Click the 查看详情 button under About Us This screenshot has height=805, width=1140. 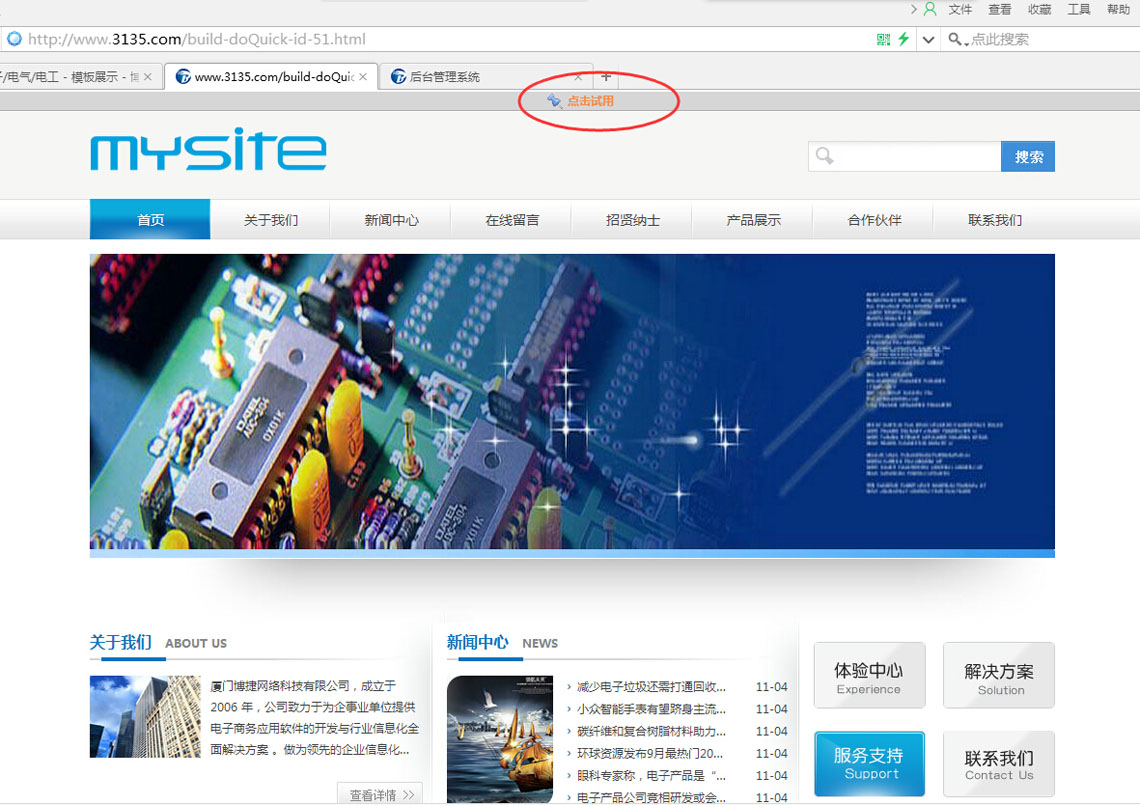(x=380, y=795)
